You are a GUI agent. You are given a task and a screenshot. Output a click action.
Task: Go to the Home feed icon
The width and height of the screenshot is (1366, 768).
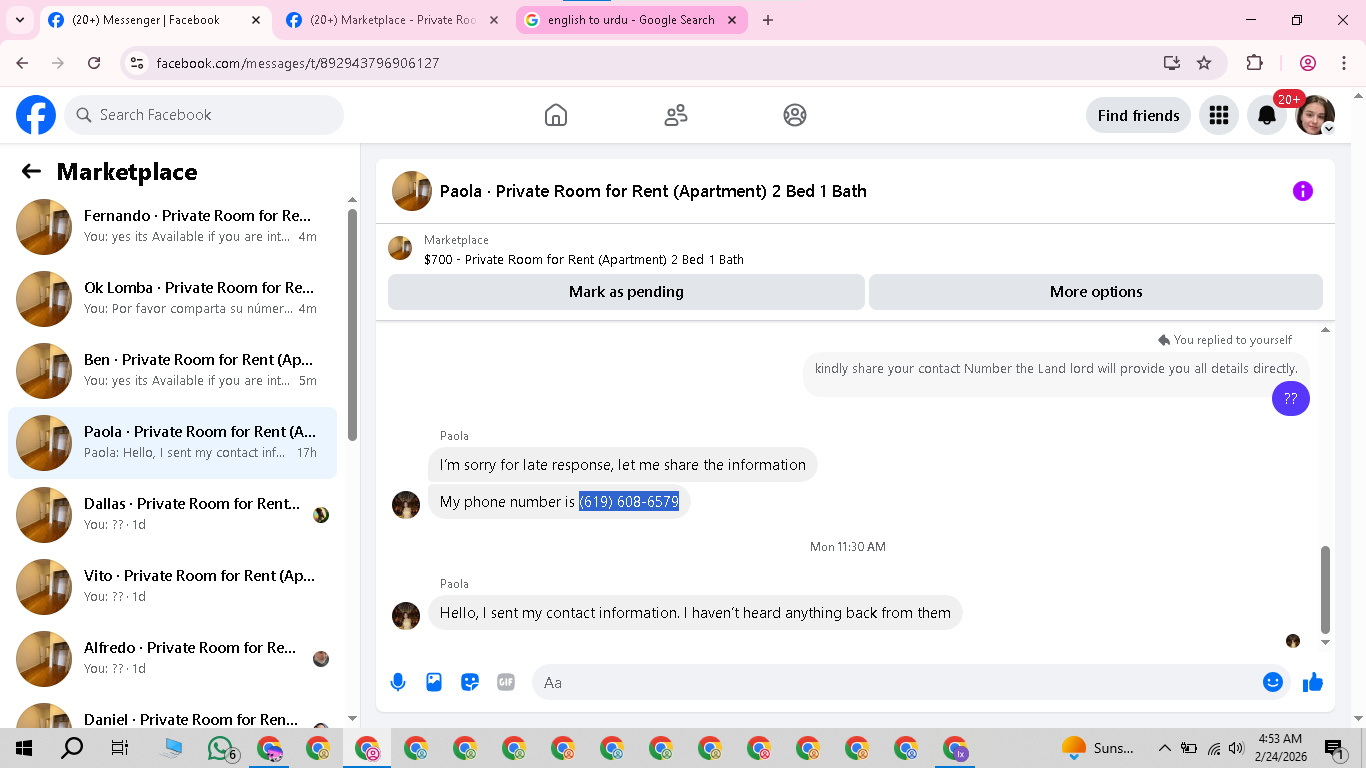[x=556, y=115]
